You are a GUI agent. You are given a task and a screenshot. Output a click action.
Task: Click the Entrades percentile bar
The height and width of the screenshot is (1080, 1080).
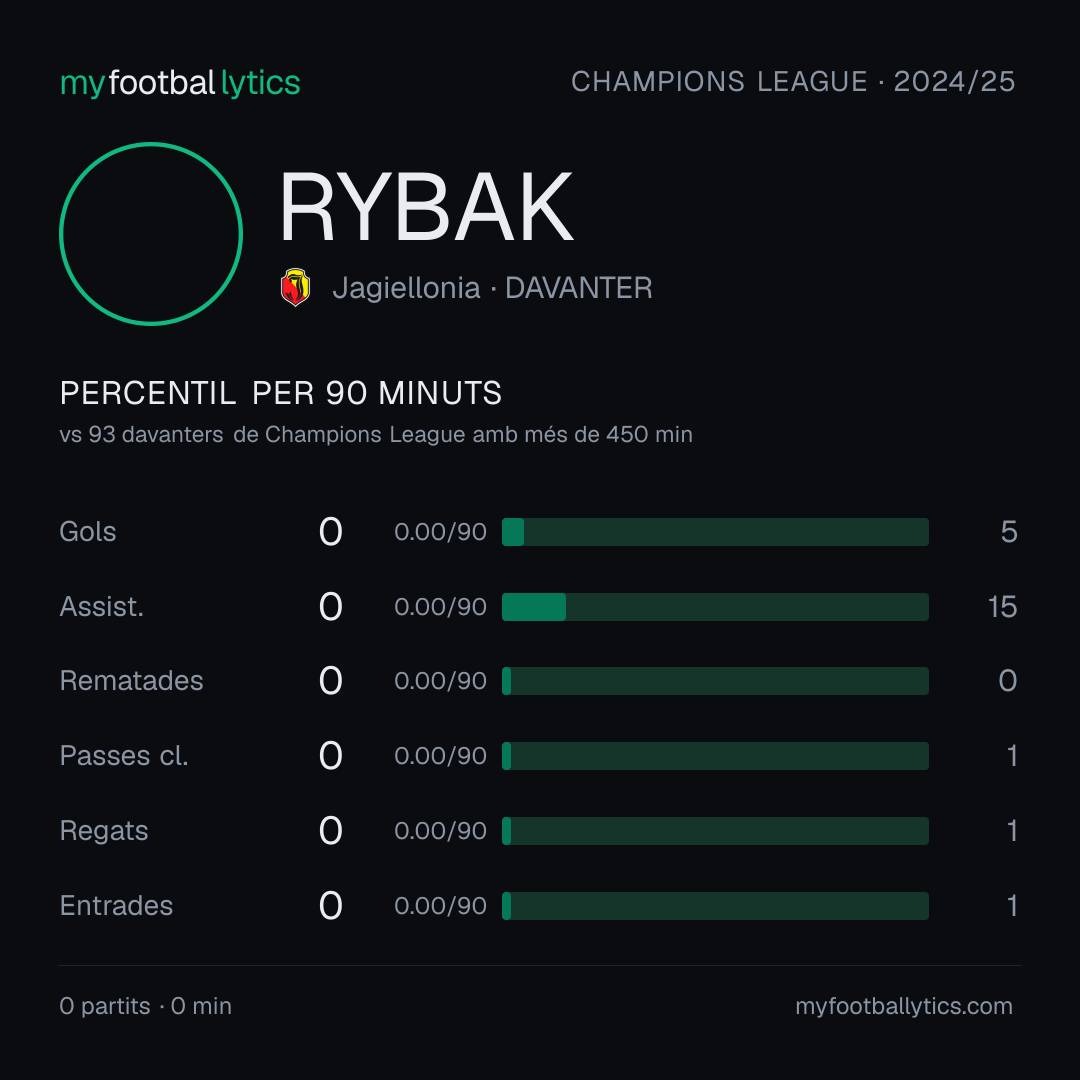715,906
